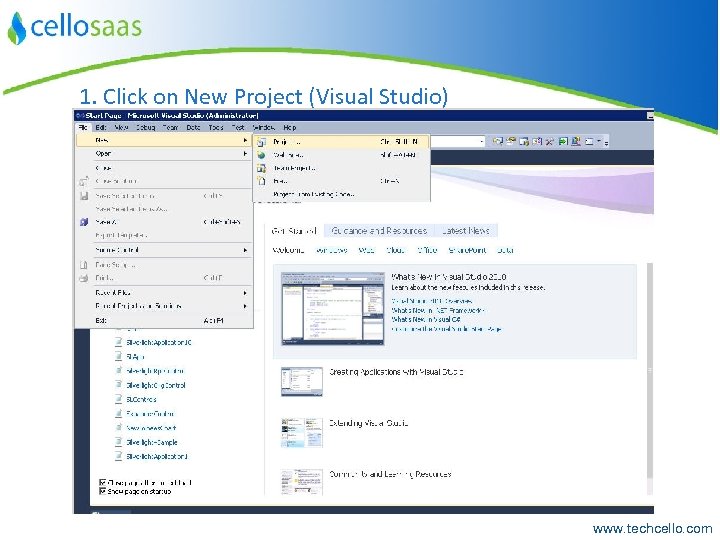This screenshot has height=540, width=720.
Task: Open Community and Learning Resources section
Action: [x=390, y=474]
